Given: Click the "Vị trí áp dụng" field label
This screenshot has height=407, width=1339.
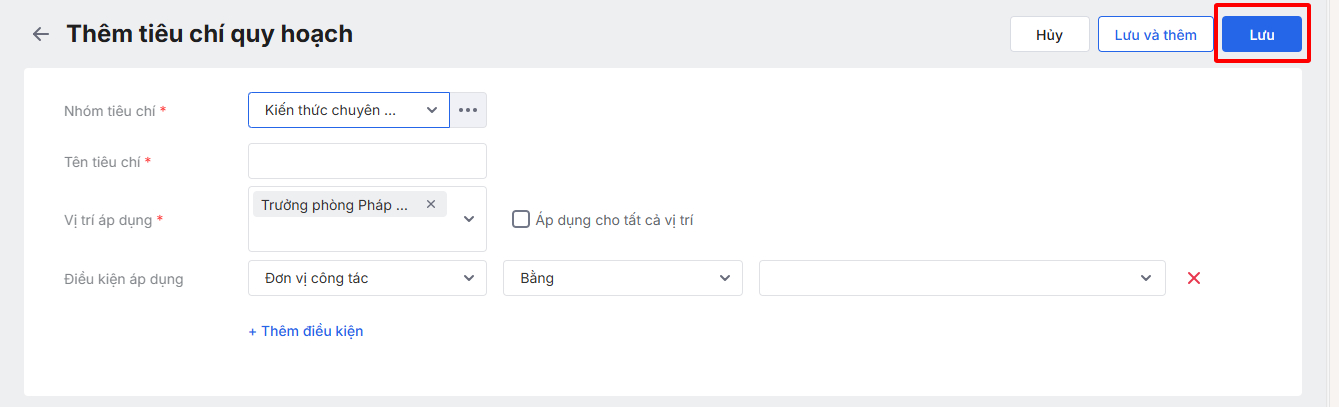Looking at the screenshot, I should point(108,220).
